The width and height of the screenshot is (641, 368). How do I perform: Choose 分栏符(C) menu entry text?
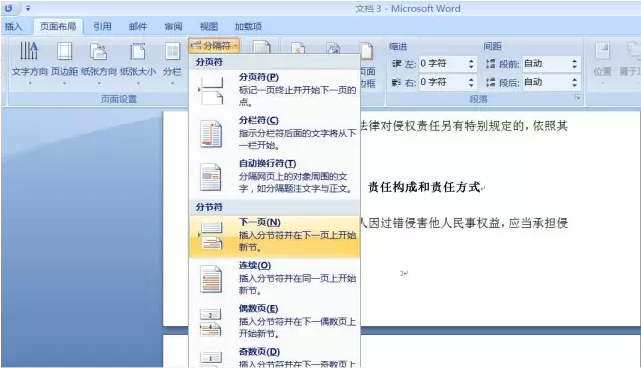pyautogui.click(x=259, y=120)
